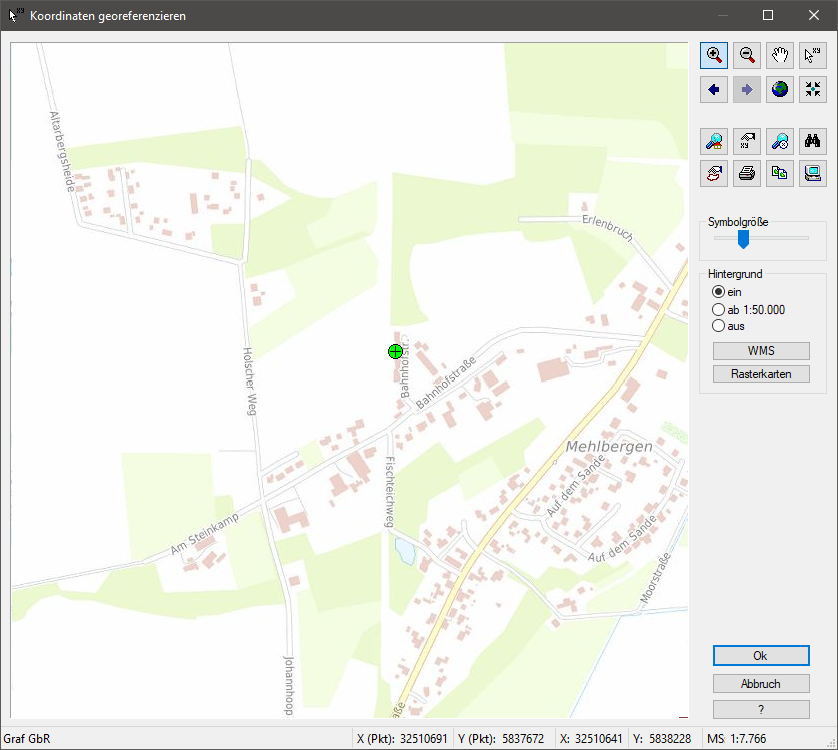This screenshot has width=838, height=750.
Task: Go forward to next map view
Action: pyautogui.click(x=747, y=89)
